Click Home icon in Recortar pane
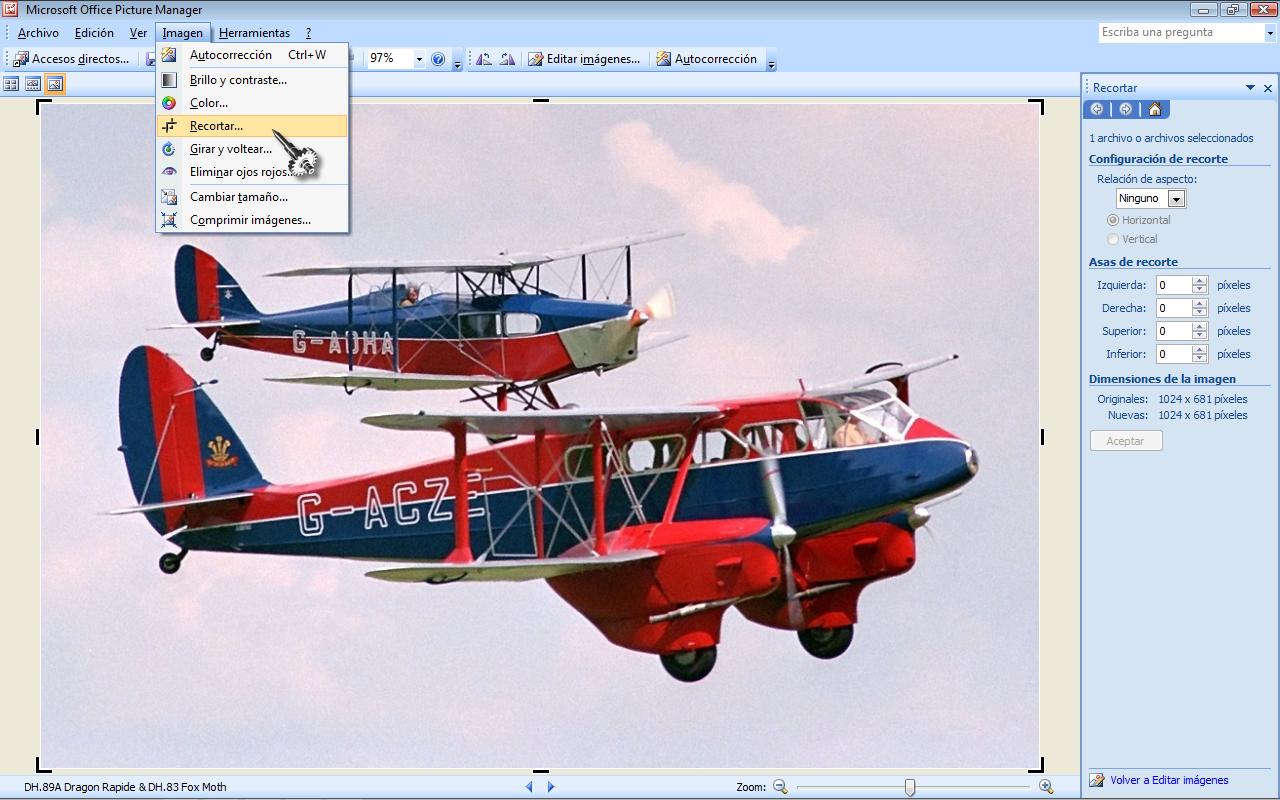 click(1154, 109)
